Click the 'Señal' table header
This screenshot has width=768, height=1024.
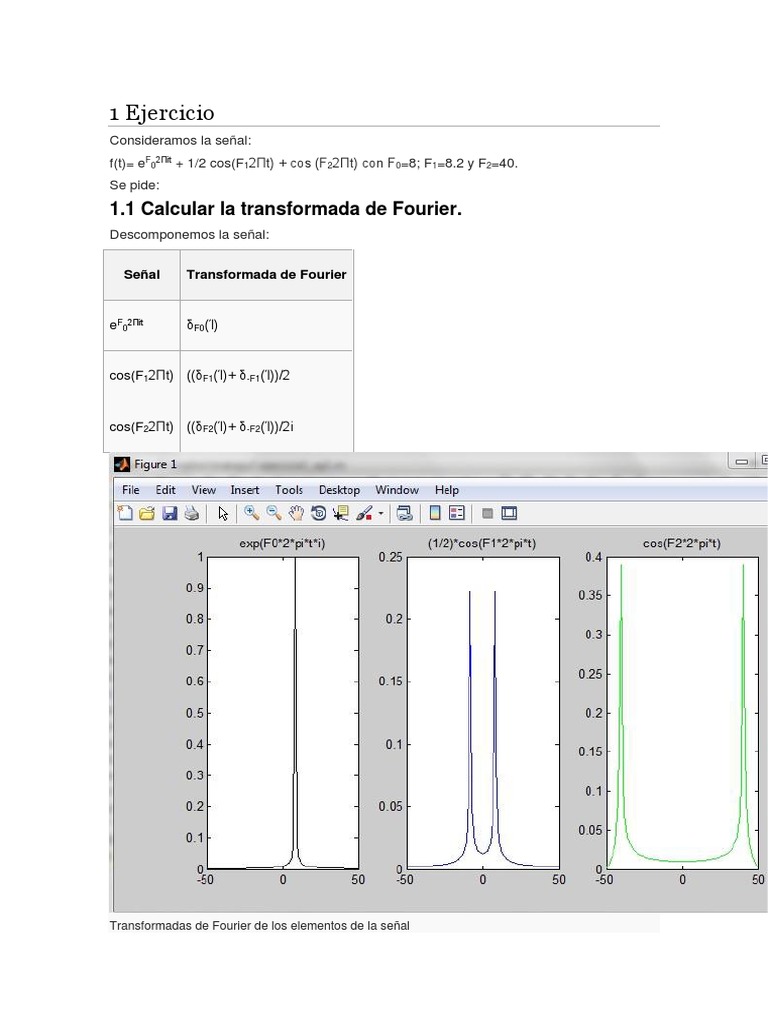pyautogui.click(x=142, y=275)
